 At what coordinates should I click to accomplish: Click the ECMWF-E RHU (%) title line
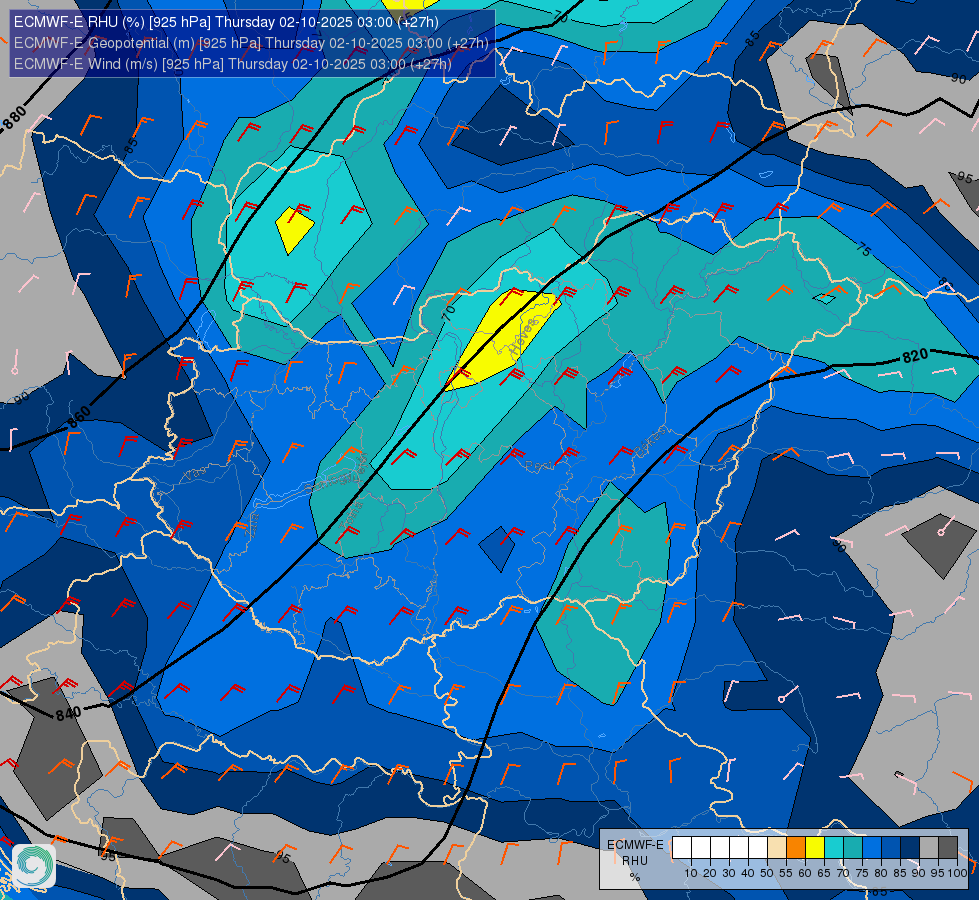pos(226,22)
